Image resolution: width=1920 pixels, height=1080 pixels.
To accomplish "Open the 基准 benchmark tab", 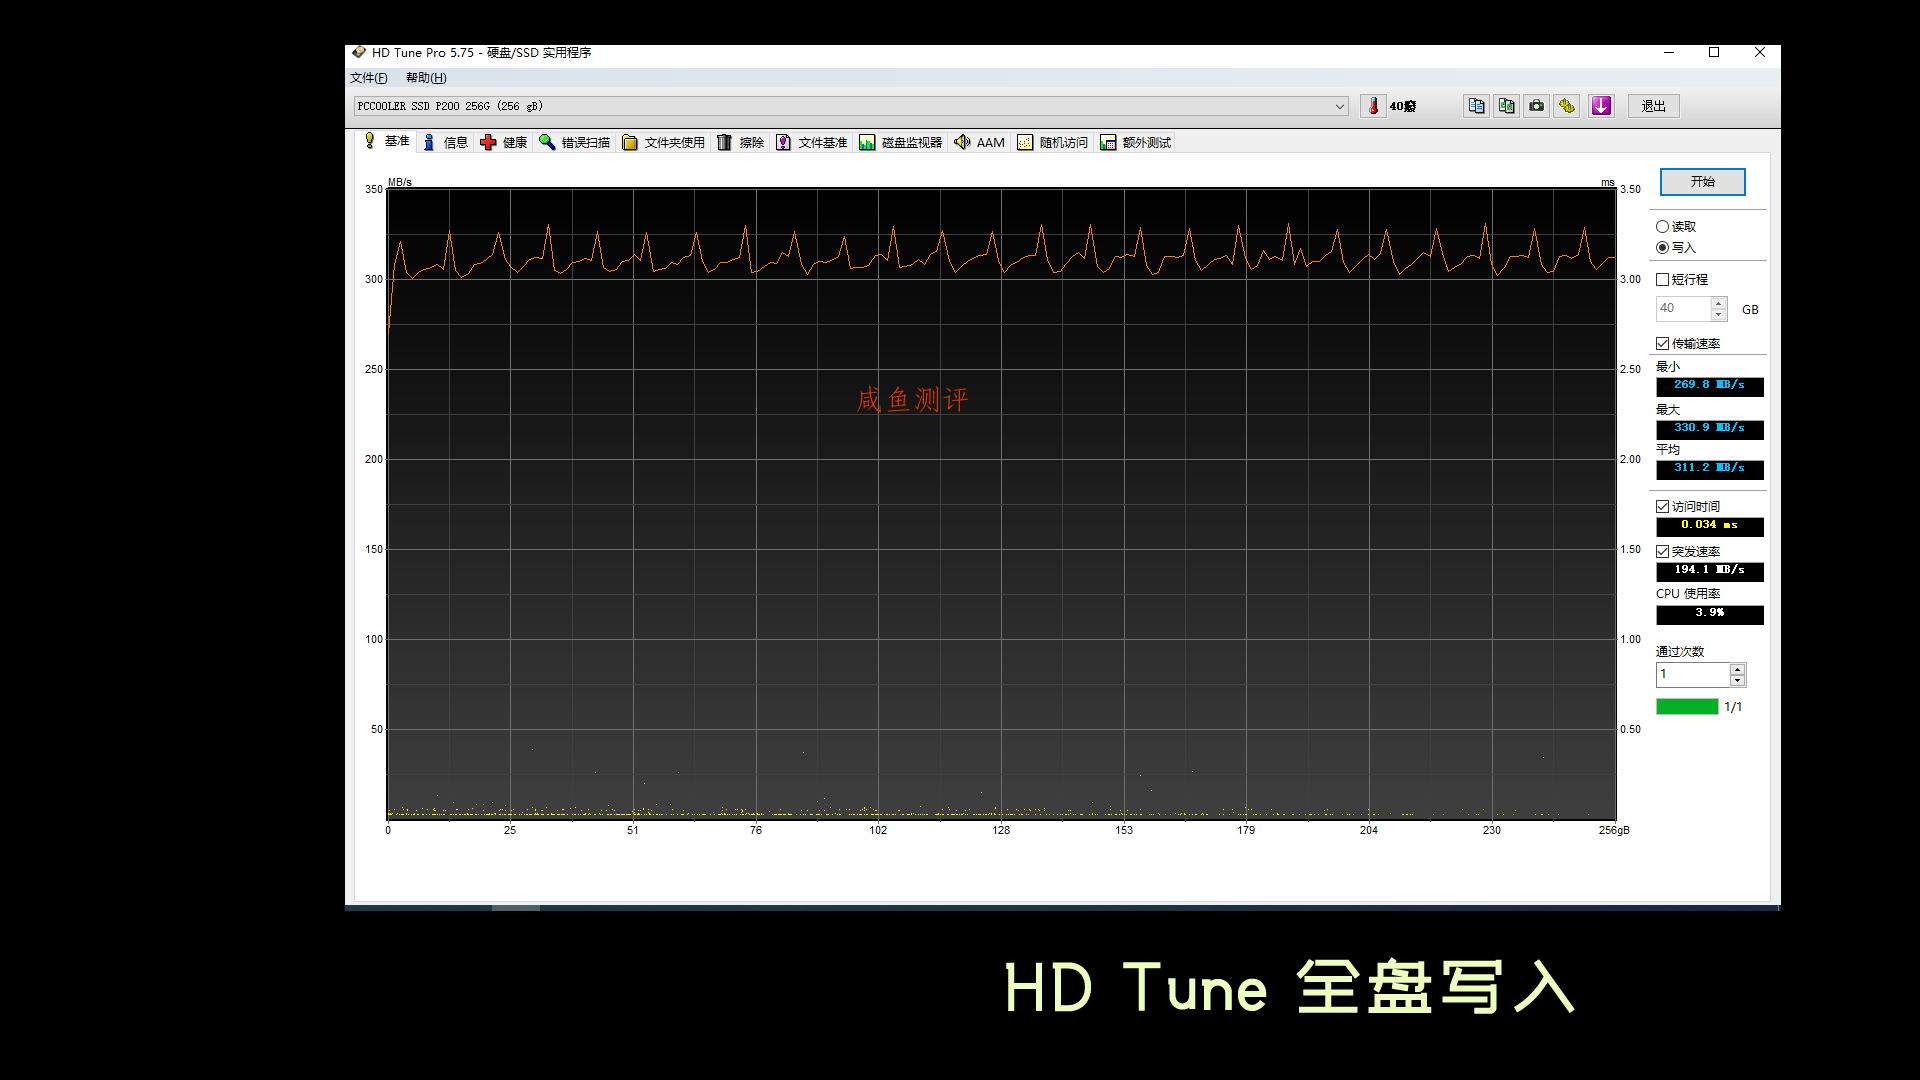I will coord(386,141).
